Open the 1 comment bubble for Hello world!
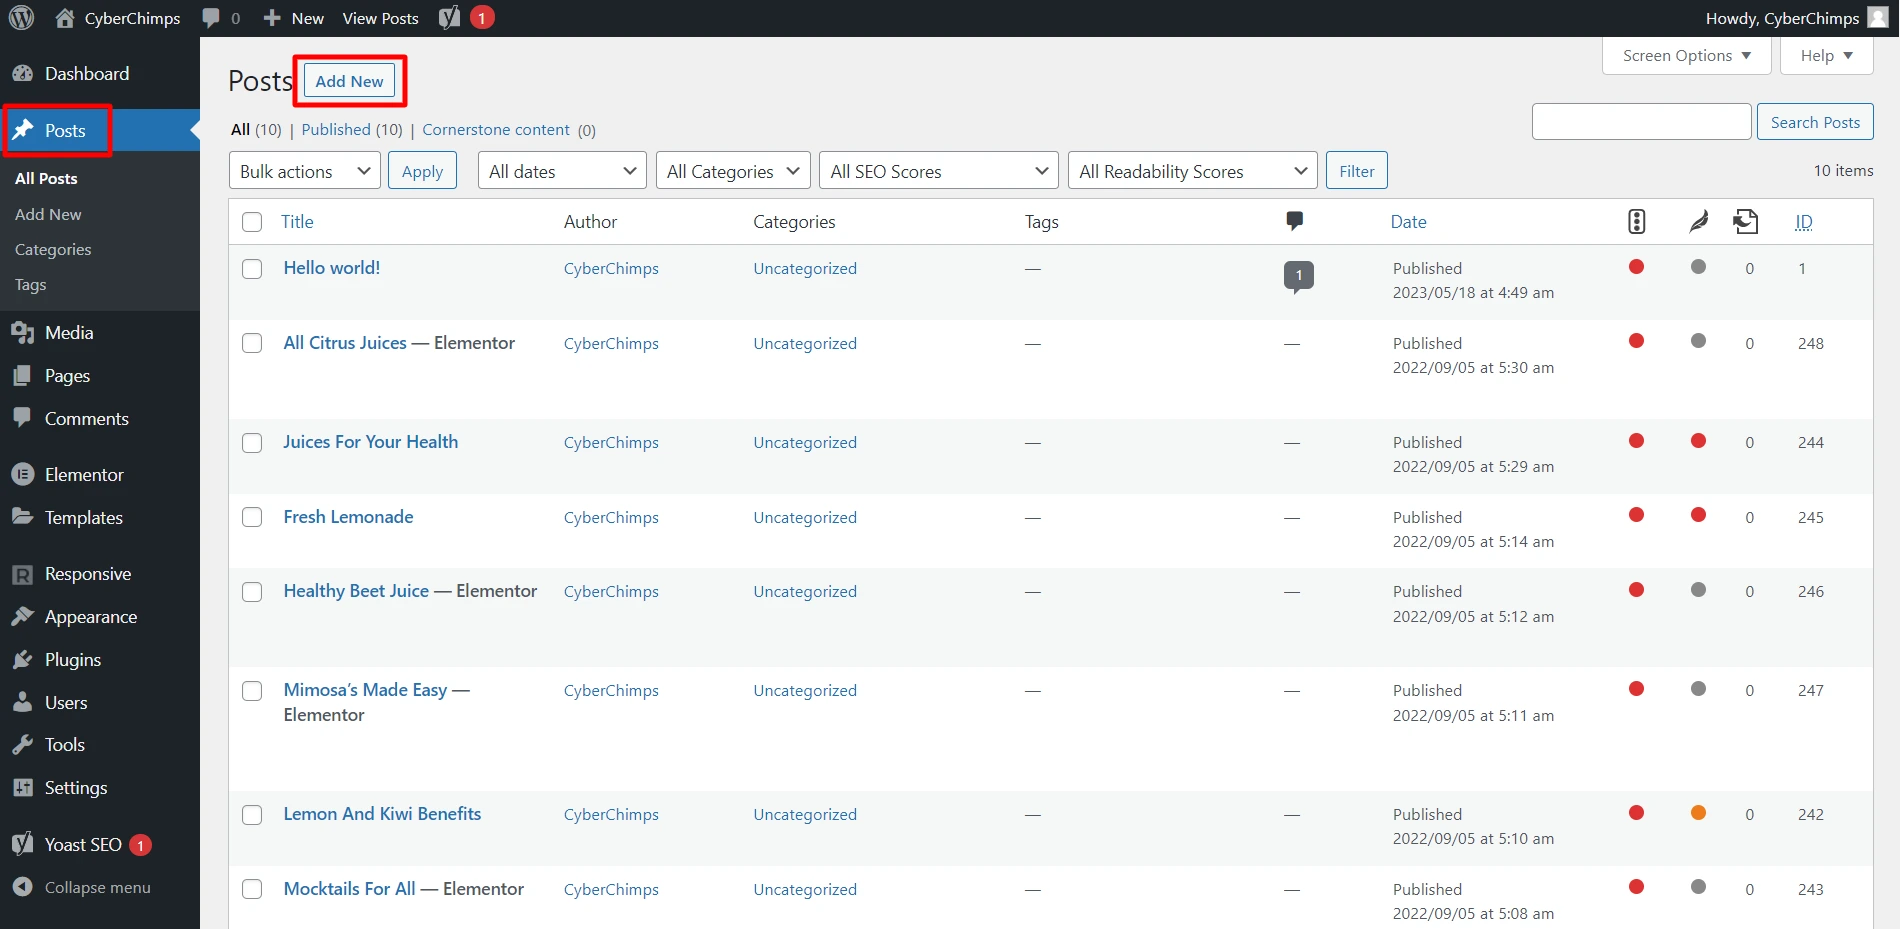1900x929 pixels. [1299, 276]
